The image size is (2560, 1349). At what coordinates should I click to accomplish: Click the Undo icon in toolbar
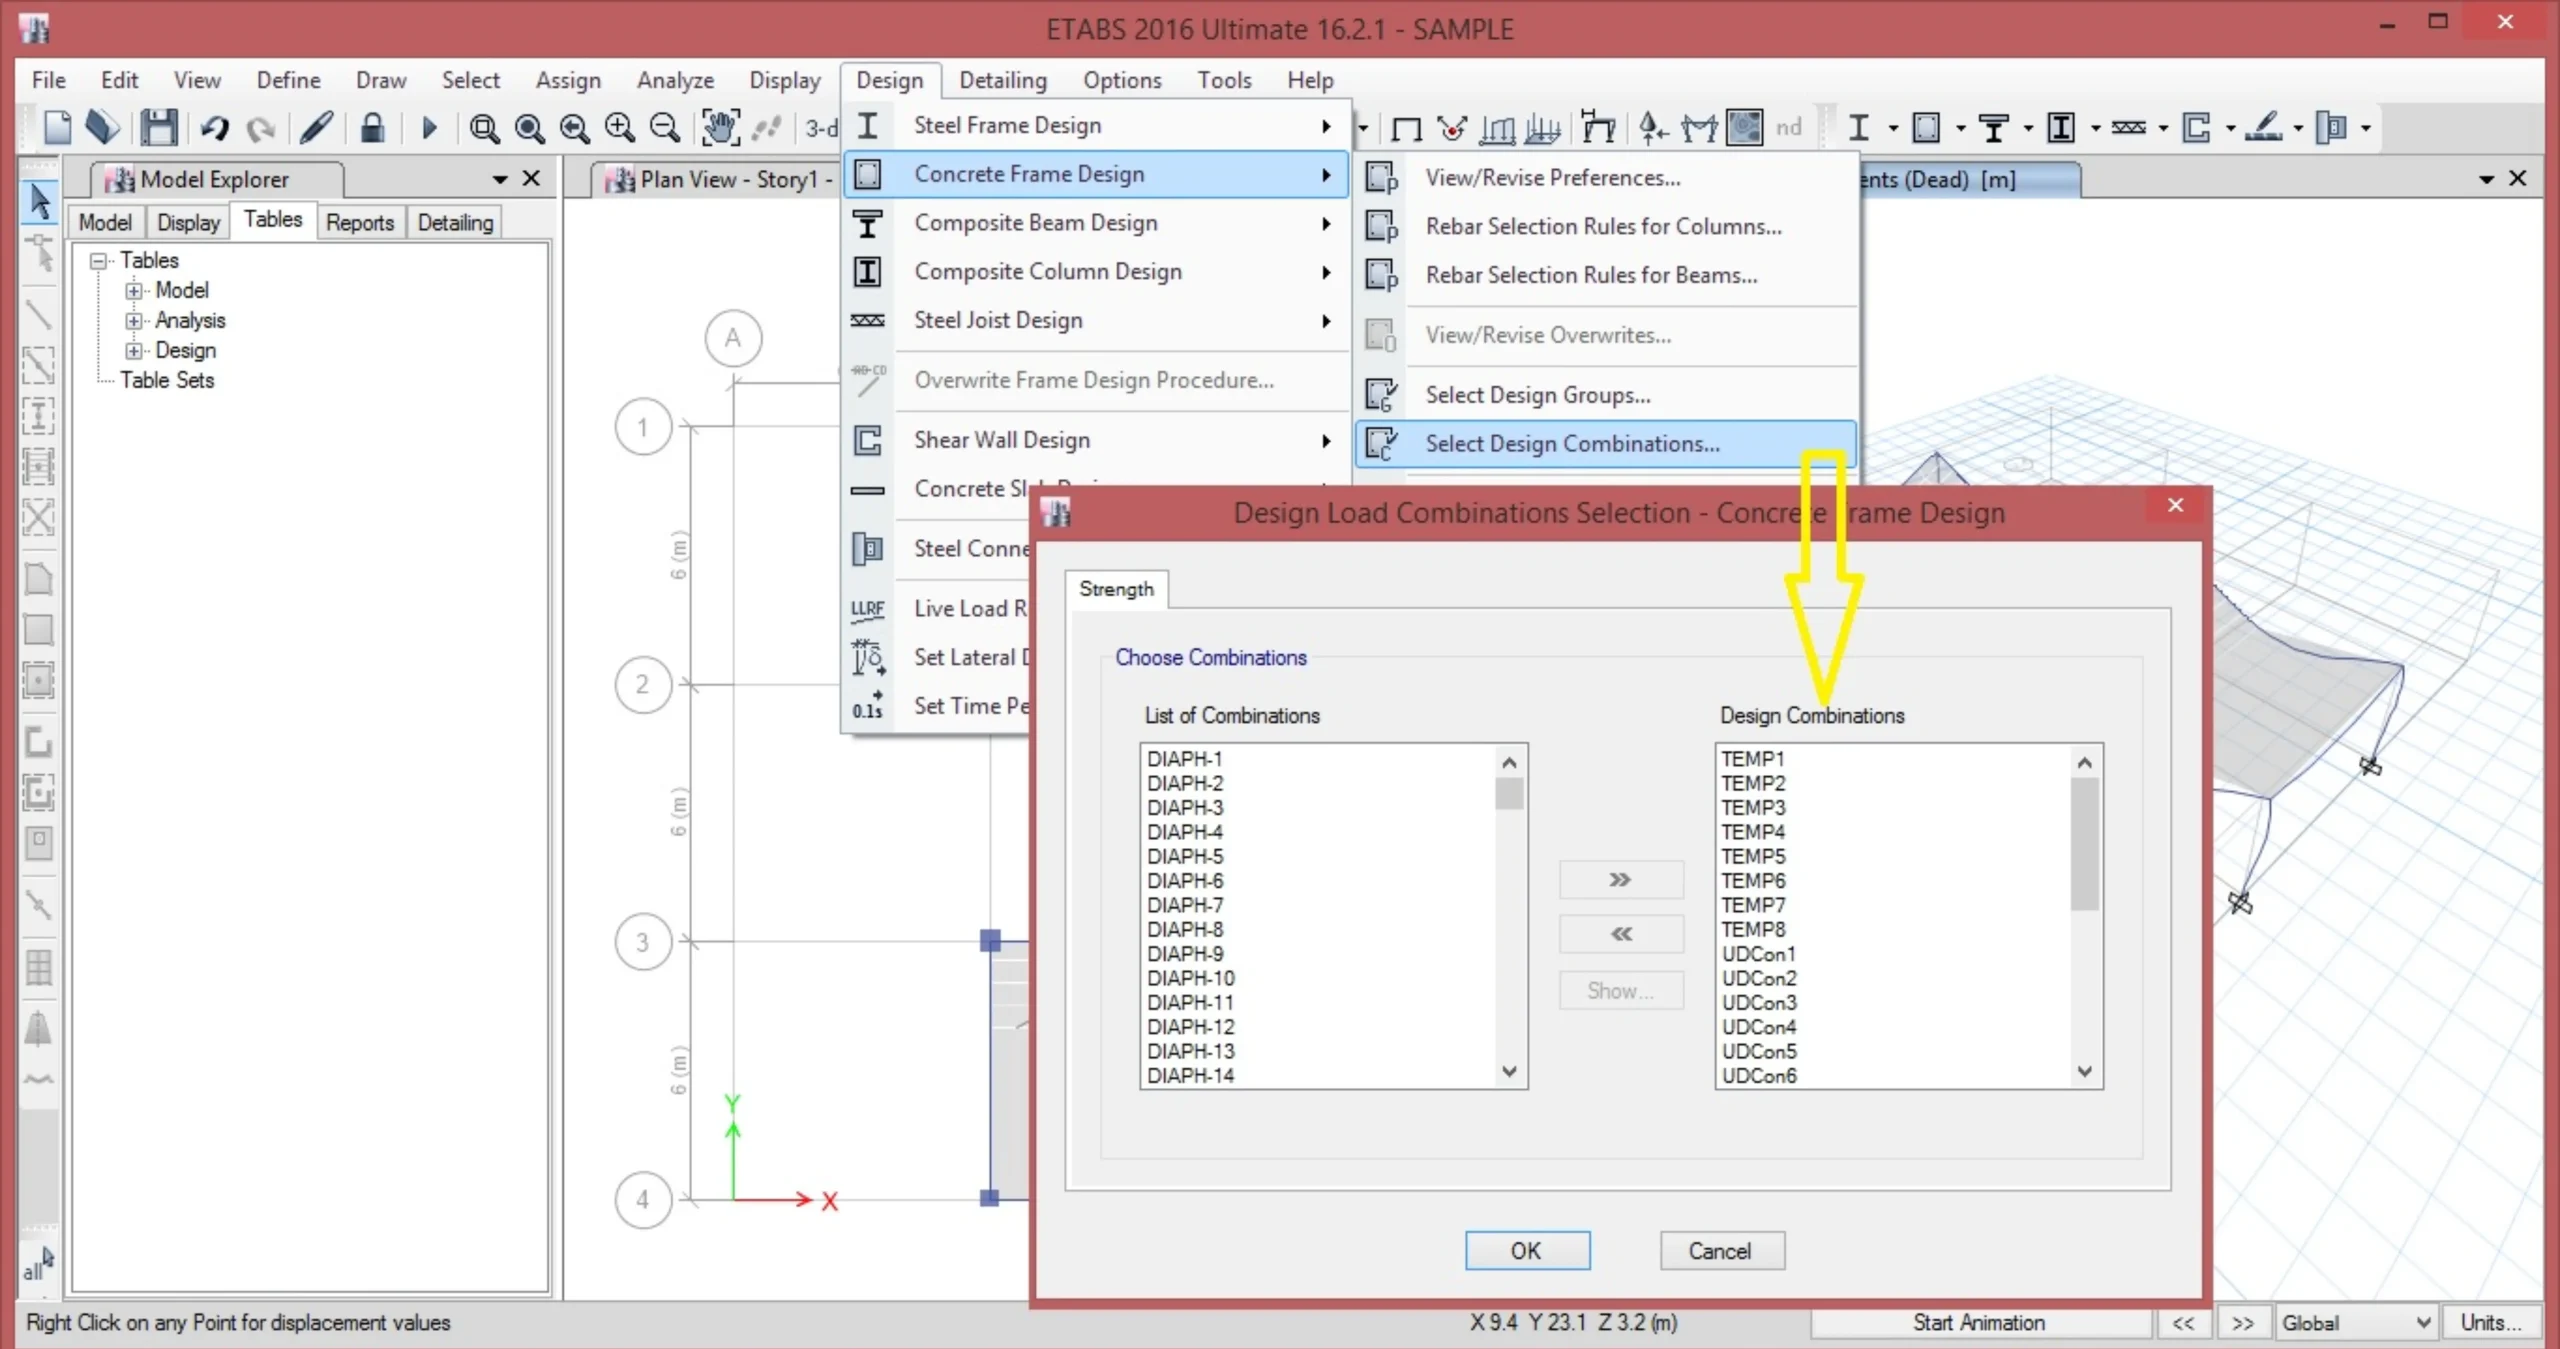click(x=214, y=128)
